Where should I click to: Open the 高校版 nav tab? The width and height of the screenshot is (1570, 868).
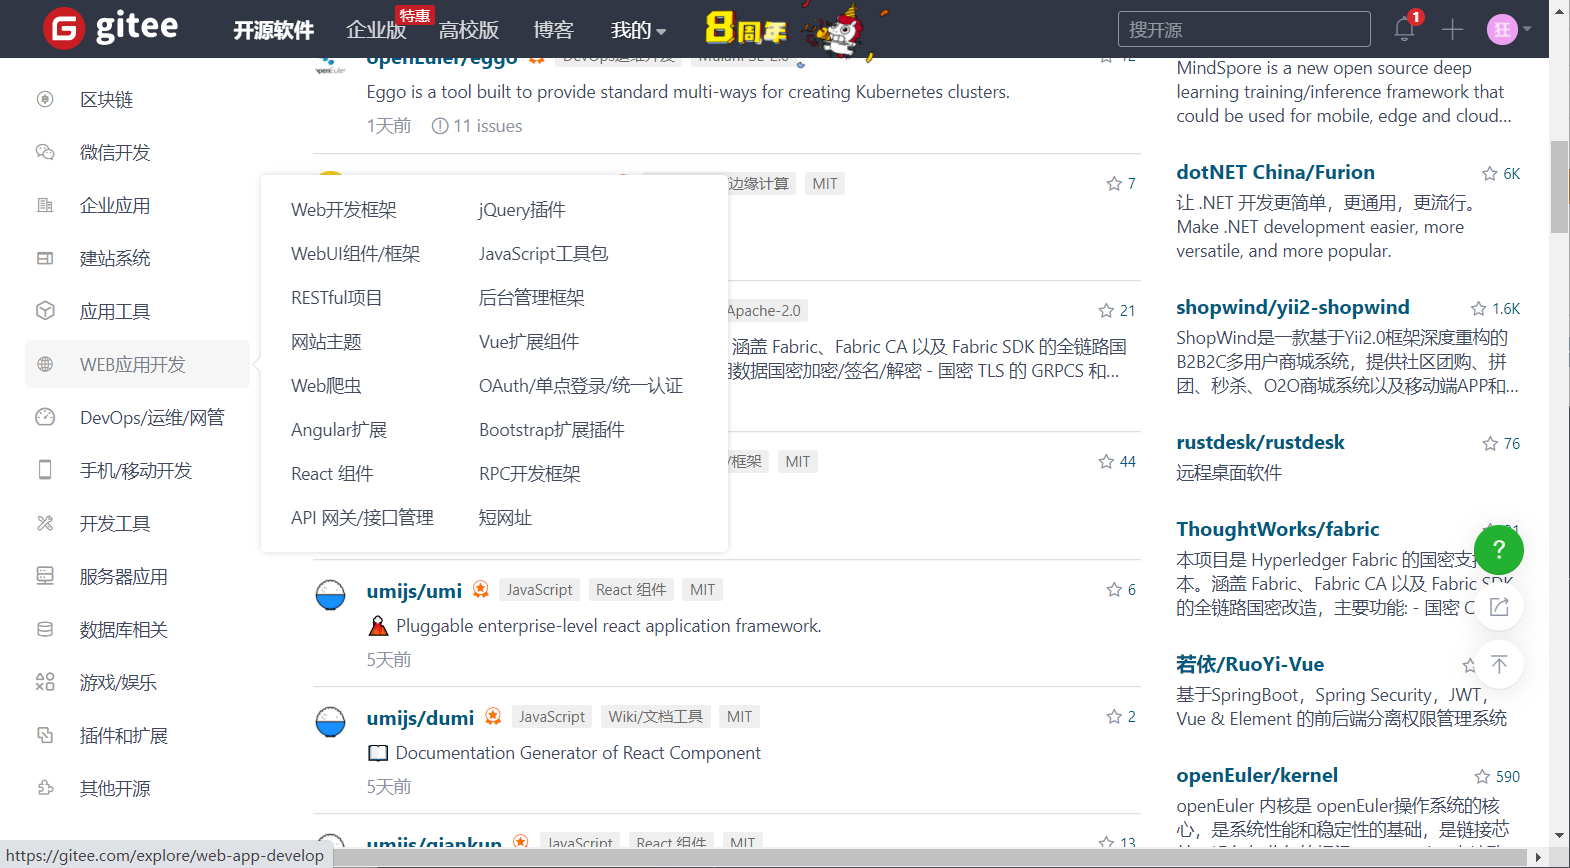point(468,30)
